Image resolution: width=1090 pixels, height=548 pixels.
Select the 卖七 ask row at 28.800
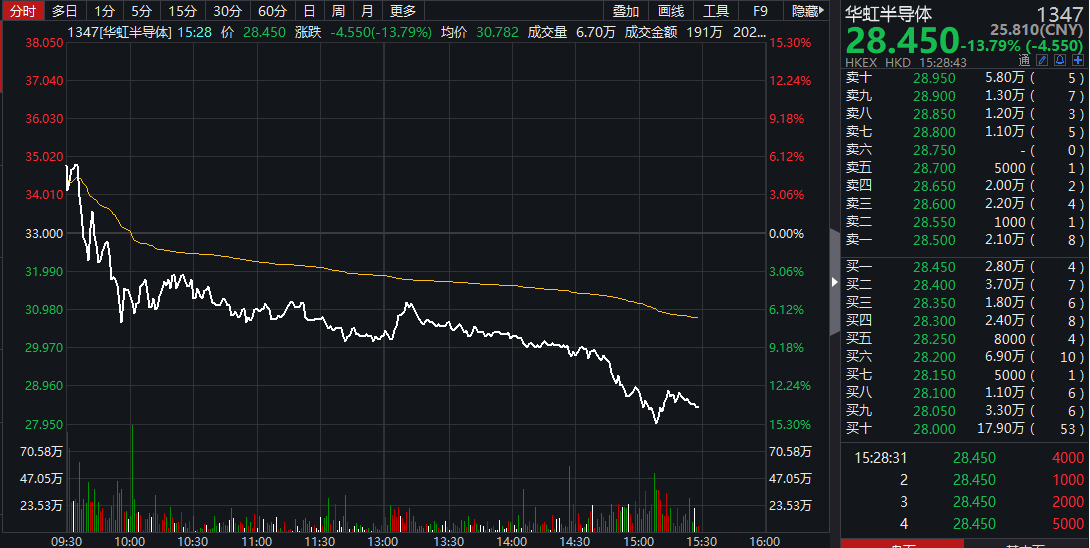[965, 132]
